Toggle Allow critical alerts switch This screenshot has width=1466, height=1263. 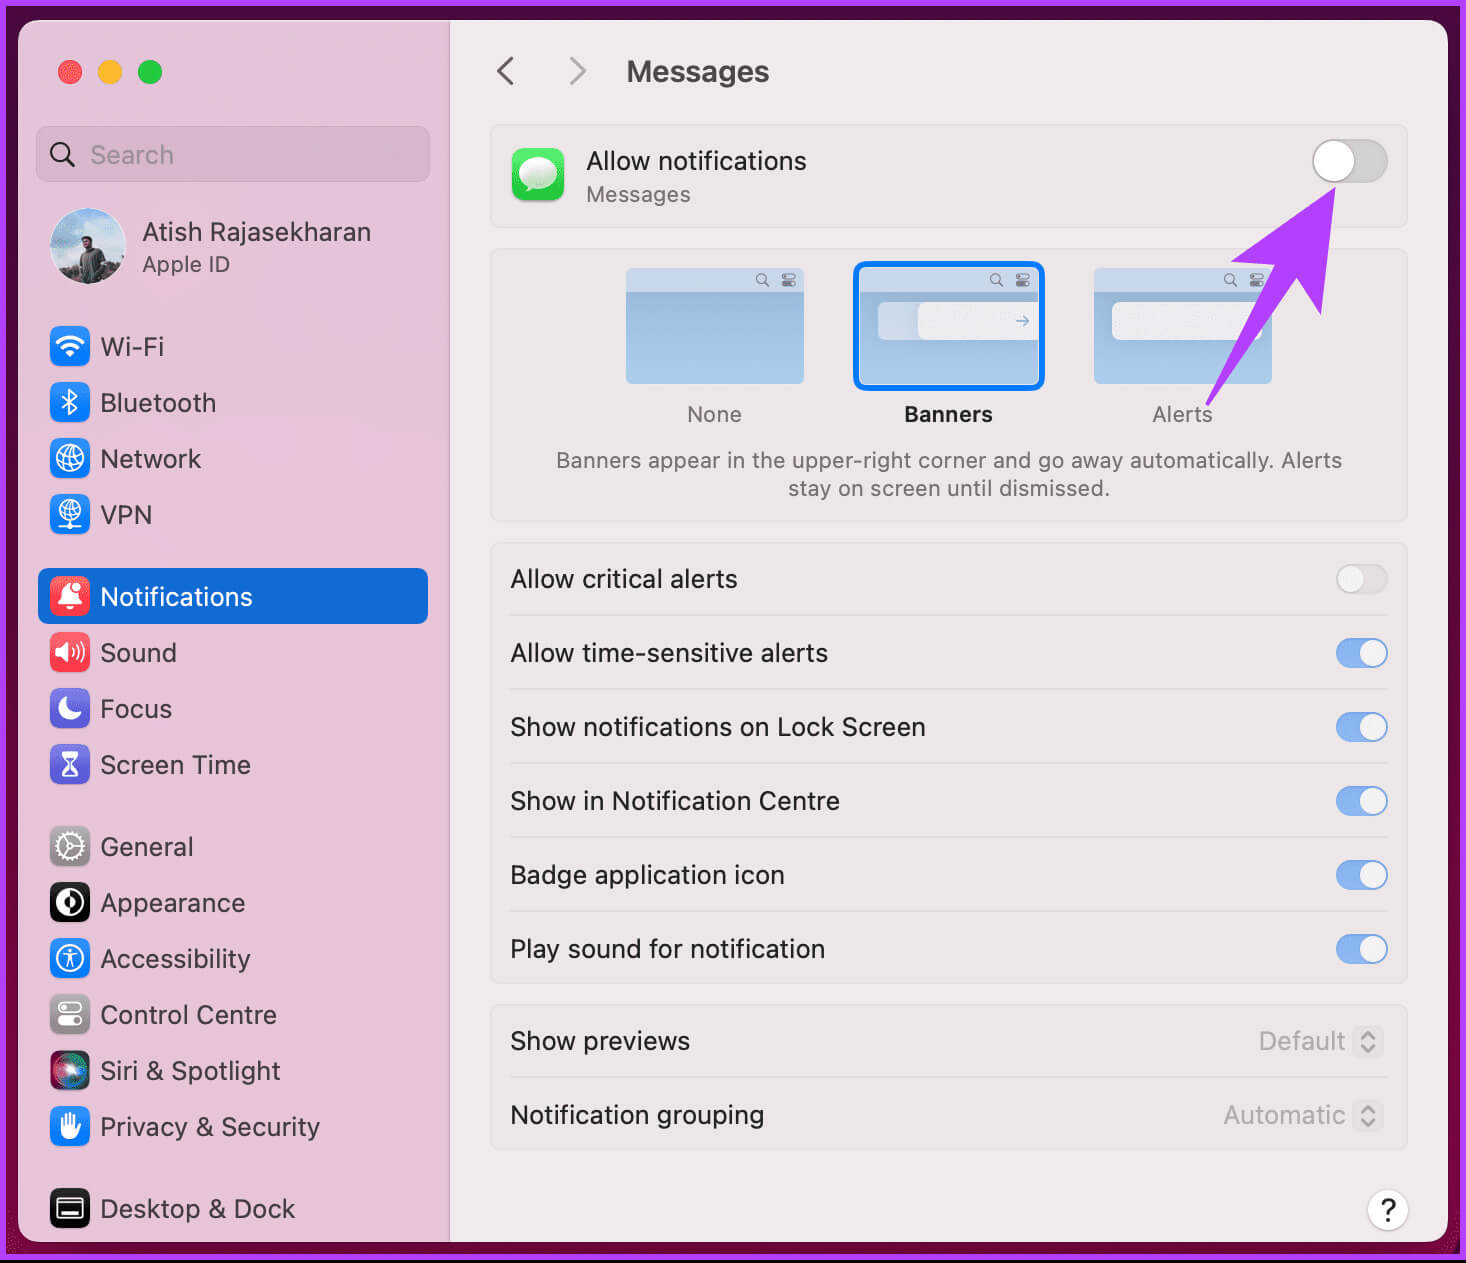pyautogui.click(x=1362, y=579)
